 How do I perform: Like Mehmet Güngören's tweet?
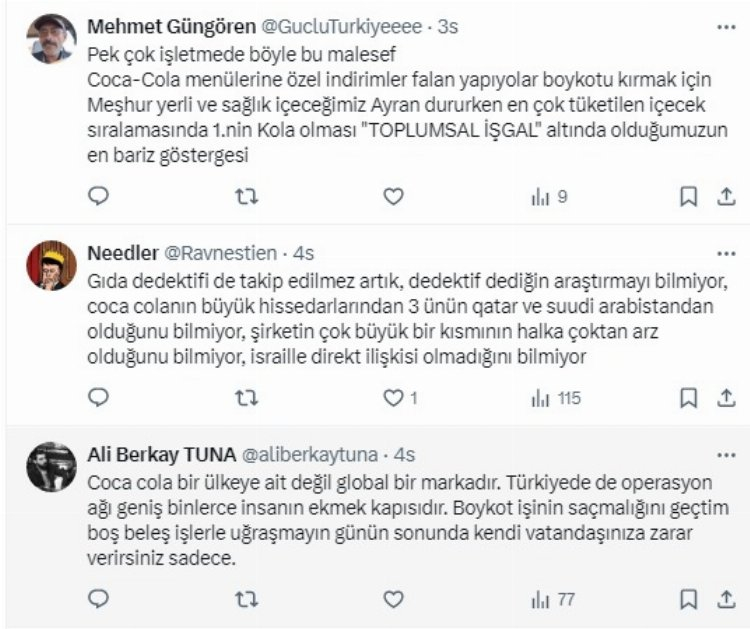pyautogui.click(x=394, y=197)
